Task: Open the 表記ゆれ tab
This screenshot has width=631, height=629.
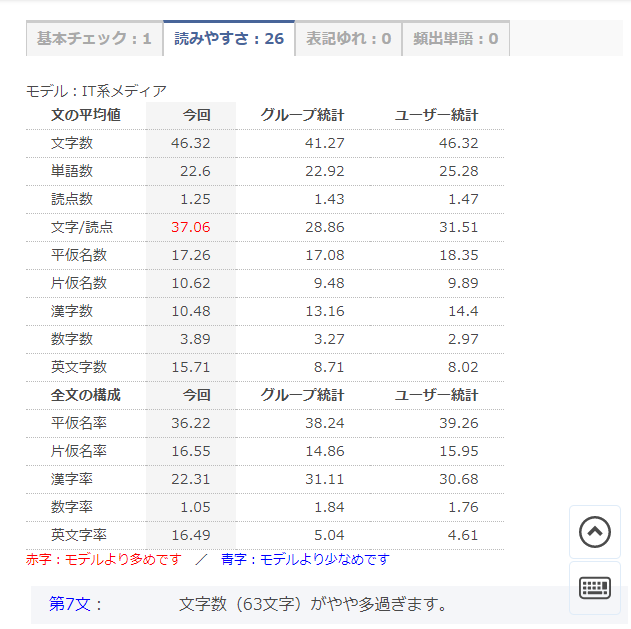Action: coord(348,39)
